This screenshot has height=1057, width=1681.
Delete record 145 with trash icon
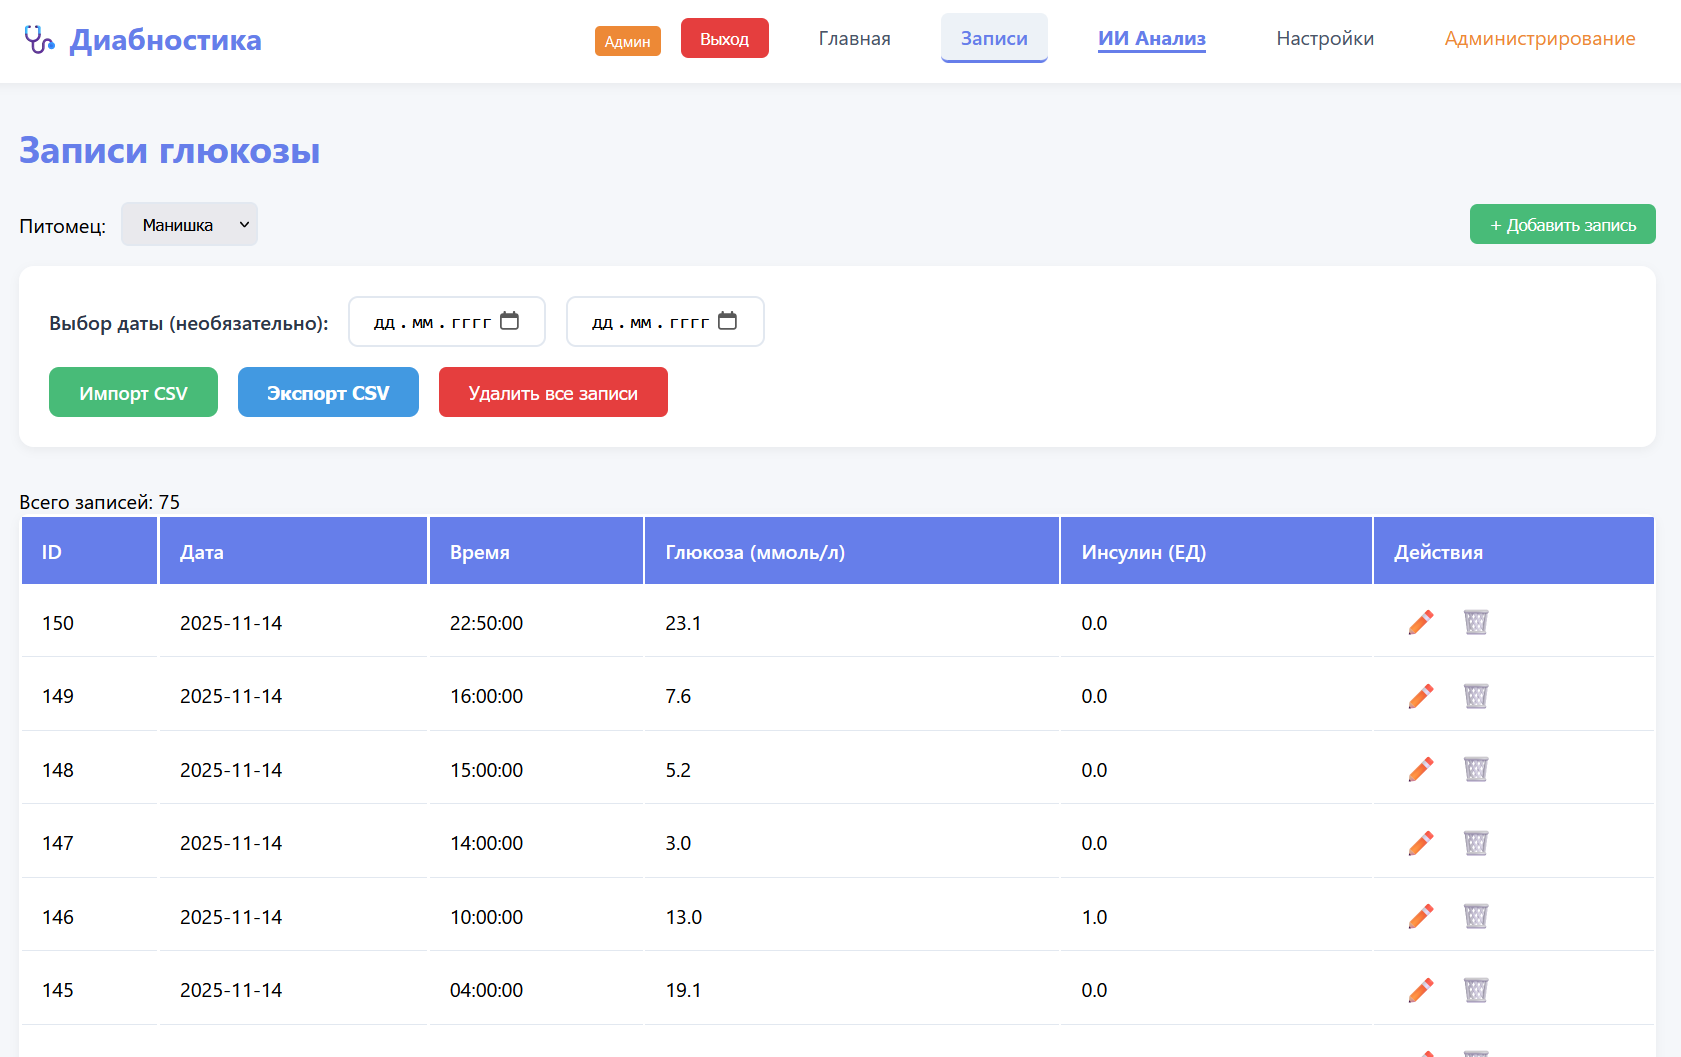pyautogui.click(x=1475, y=990)
